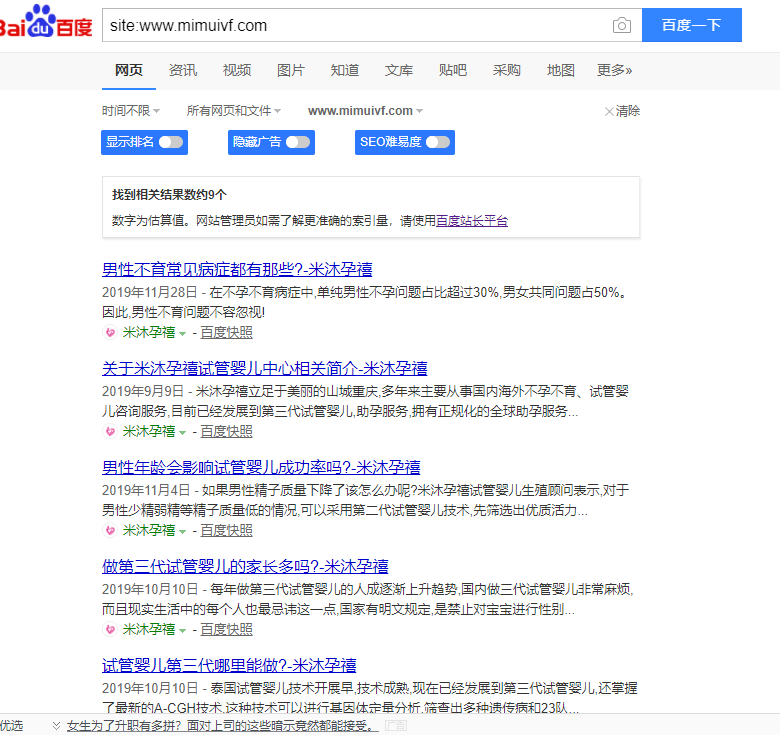780x735 pixels.
Task: Open result 关于米沐孕禧试管婴儿中心相关简介
Action: [x=265, y=368]
